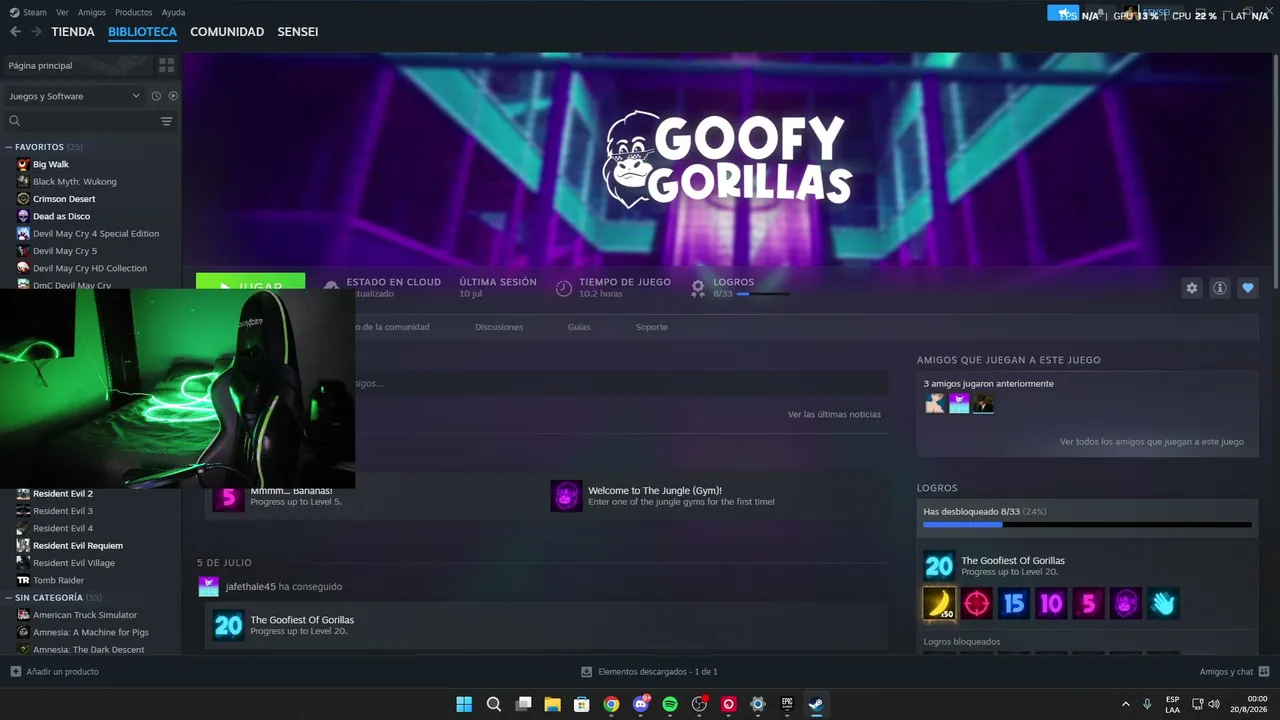
Task: View the waving hand achievement icon
Action: 1163,603
